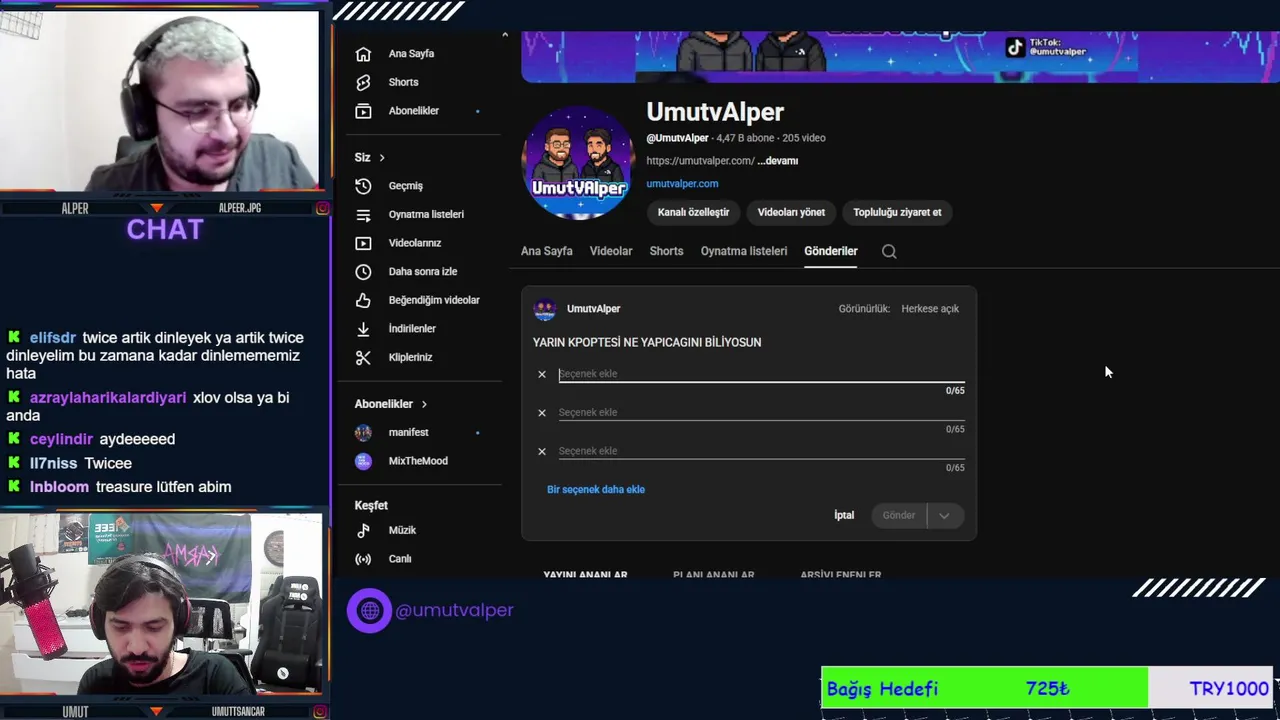
Task: Click the Instagram icon beside ALPEER.JPG
Action: coord(323,208)
